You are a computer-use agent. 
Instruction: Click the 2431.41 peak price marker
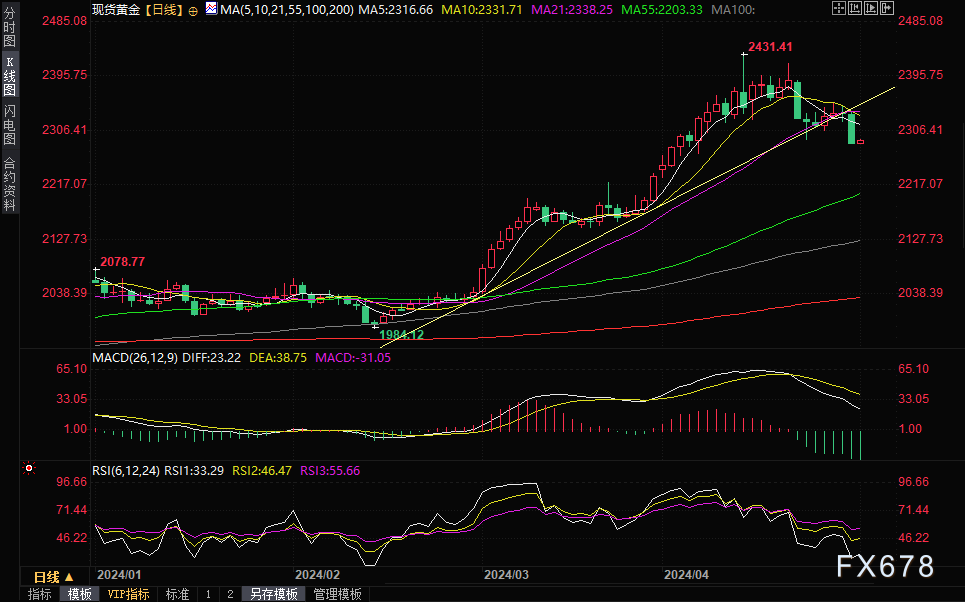point(770,47)
